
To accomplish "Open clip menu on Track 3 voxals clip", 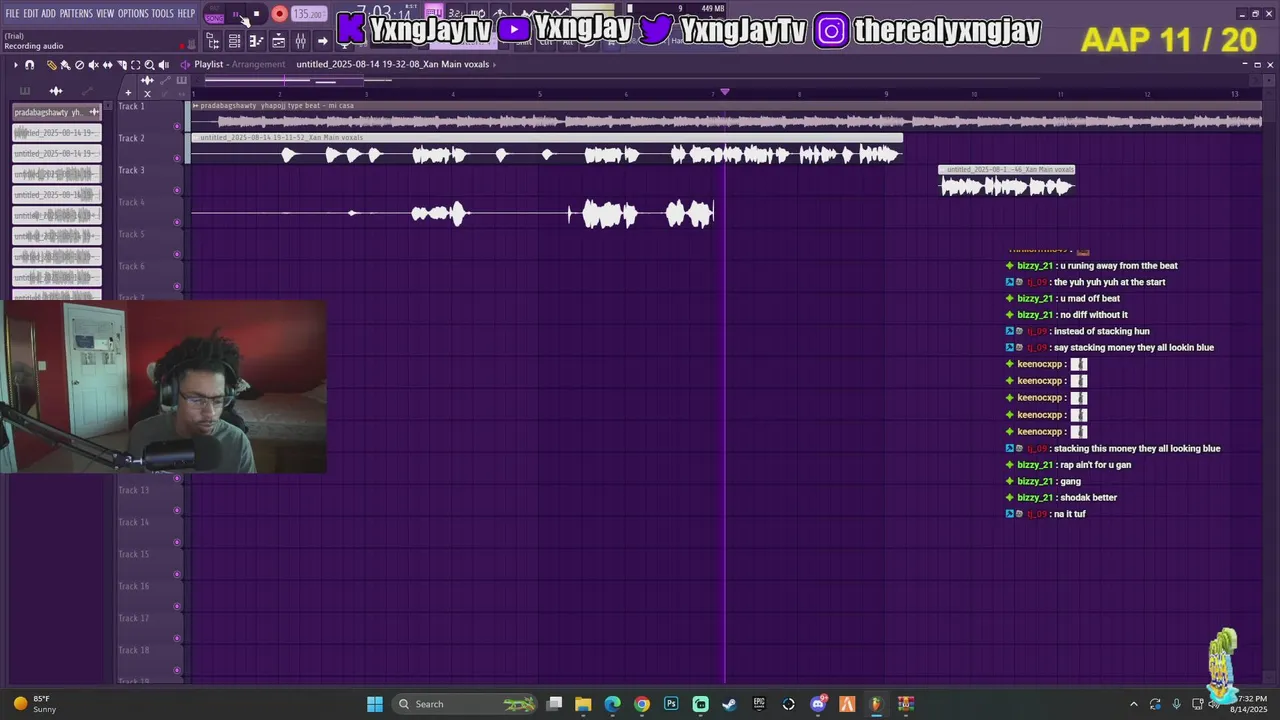I will (943, 170).
